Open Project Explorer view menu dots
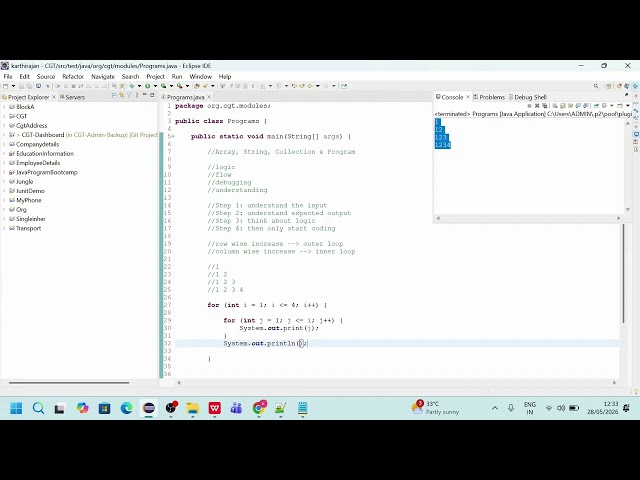The image size is (640, 480). coord(137,95)
